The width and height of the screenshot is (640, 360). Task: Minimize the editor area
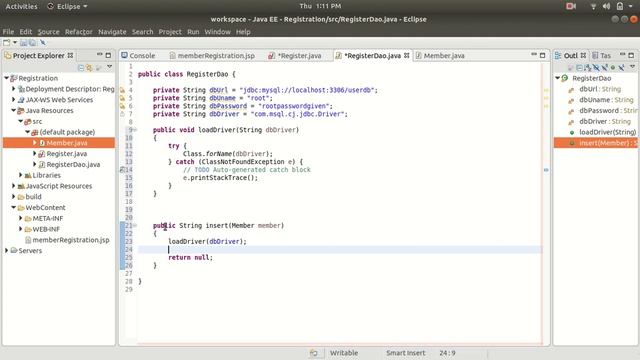click(x=534, y=55)
